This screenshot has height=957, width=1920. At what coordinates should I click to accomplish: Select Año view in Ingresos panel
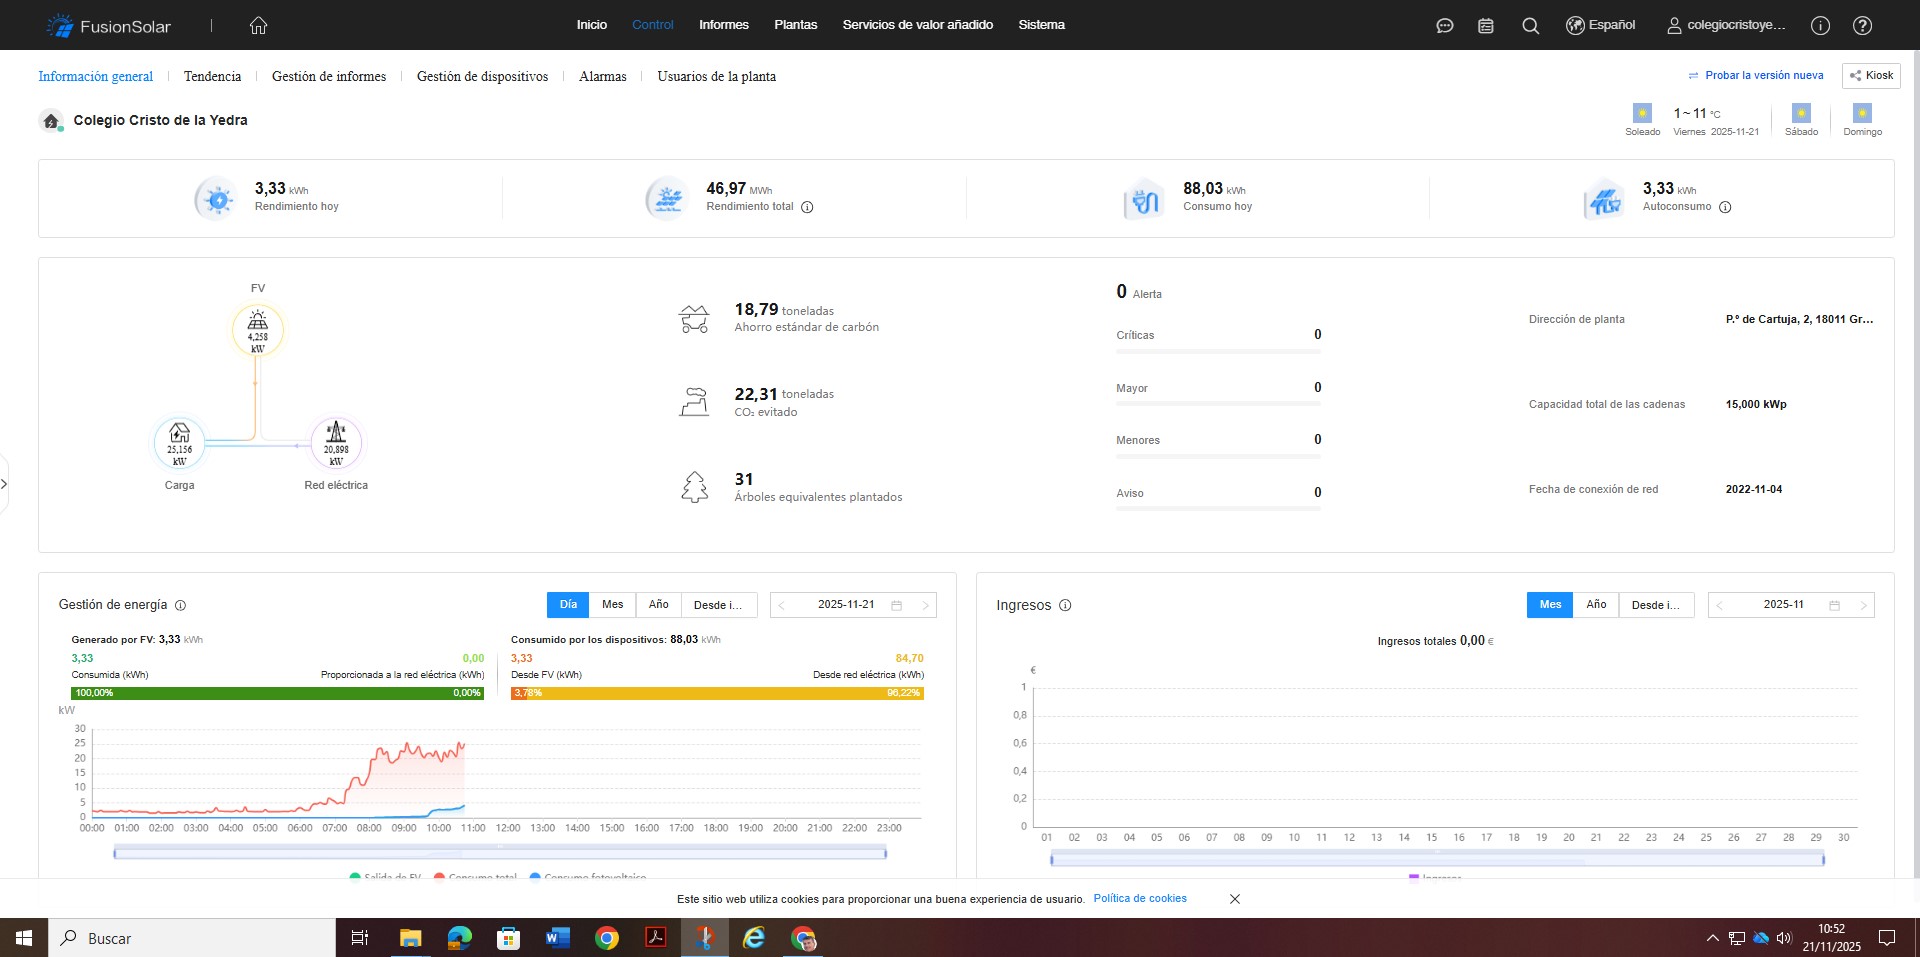pyautogui.click(x=1596, y=605)
